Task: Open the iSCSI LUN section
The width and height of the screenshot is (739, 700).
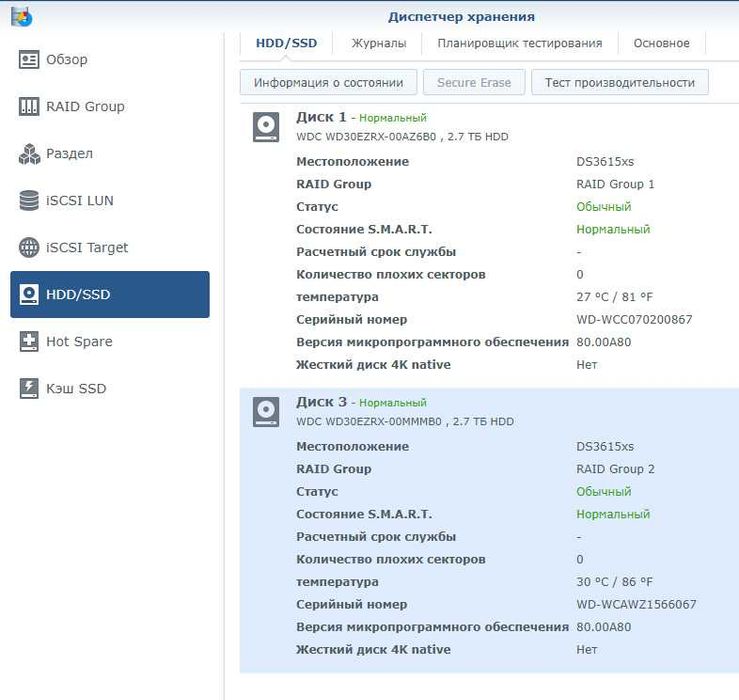Action: pos(110,200)
